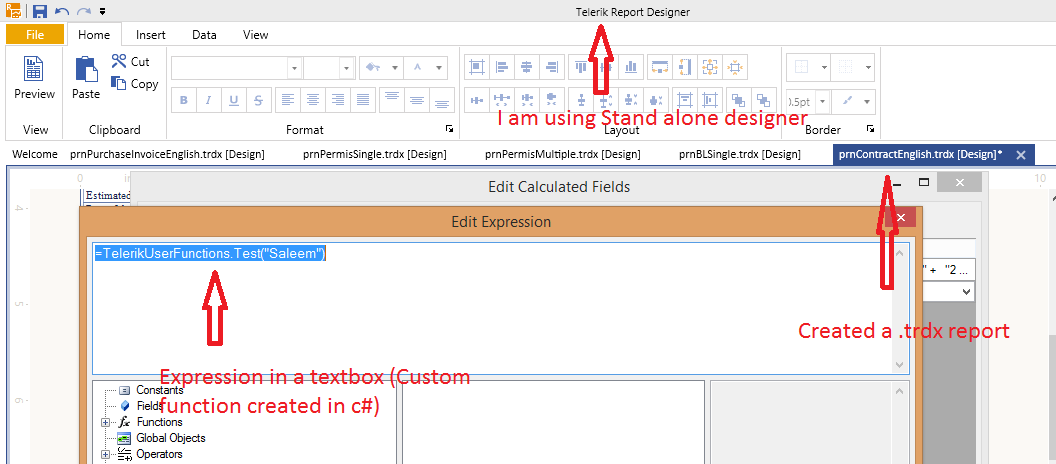Image resolution: width=1056 pixels, height=464 pixels.
Task: Open prnPurchaseInvoiceEnglish.trdx design tab
Action: click(x=167, y=154)
